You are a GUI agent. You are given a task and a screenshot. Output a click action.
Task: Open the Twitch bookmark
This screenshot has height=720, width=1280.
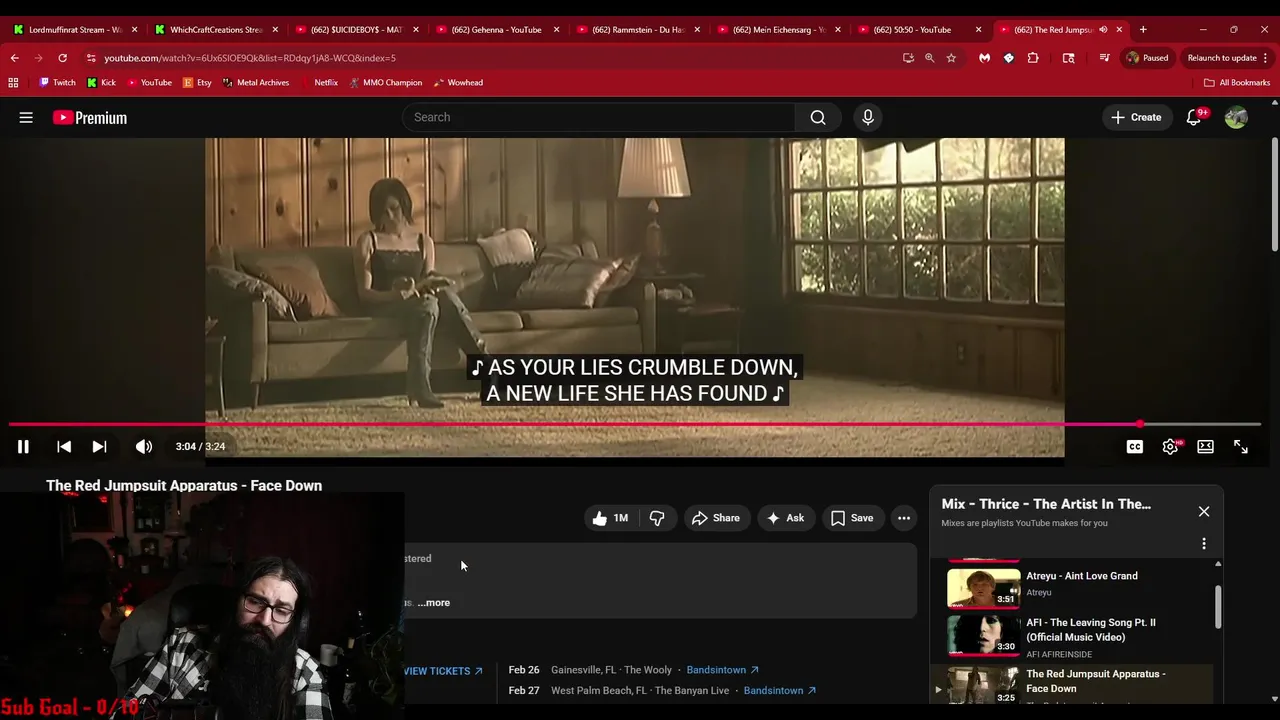[x=57, y=83]
